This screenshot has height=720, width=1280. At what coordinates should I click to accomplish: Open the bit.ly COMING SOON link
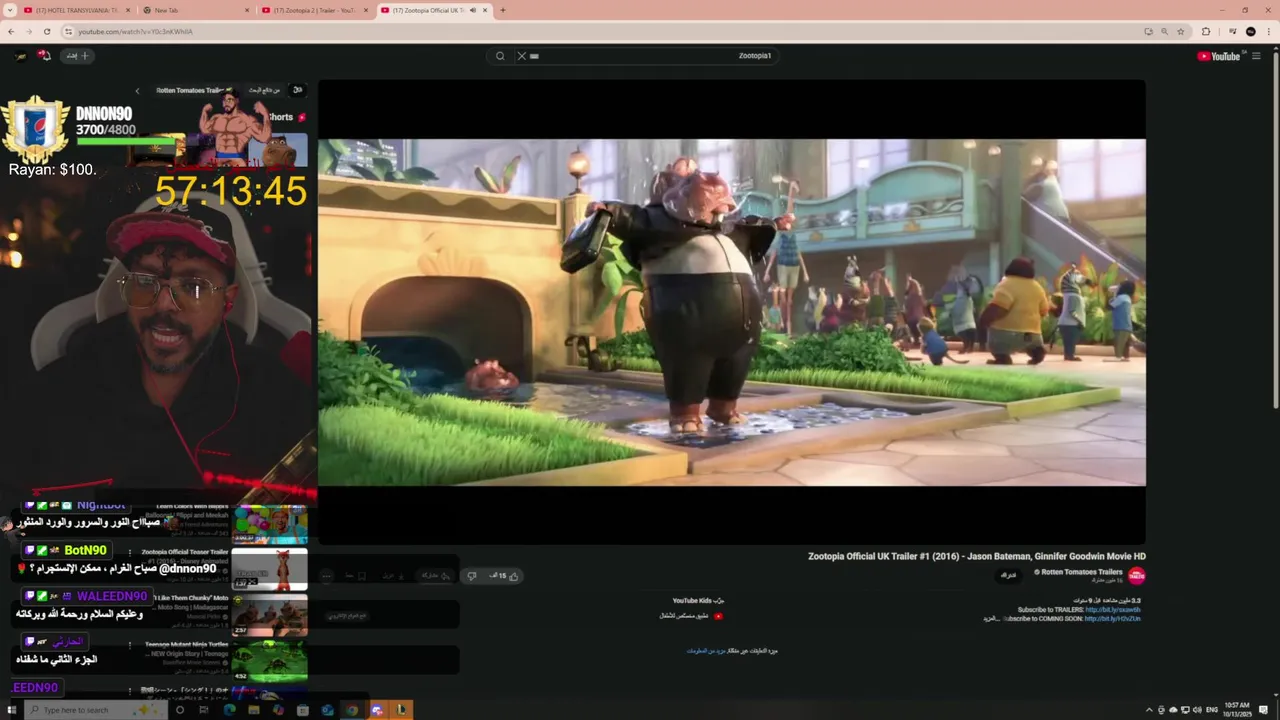[x=1112, y=618]
